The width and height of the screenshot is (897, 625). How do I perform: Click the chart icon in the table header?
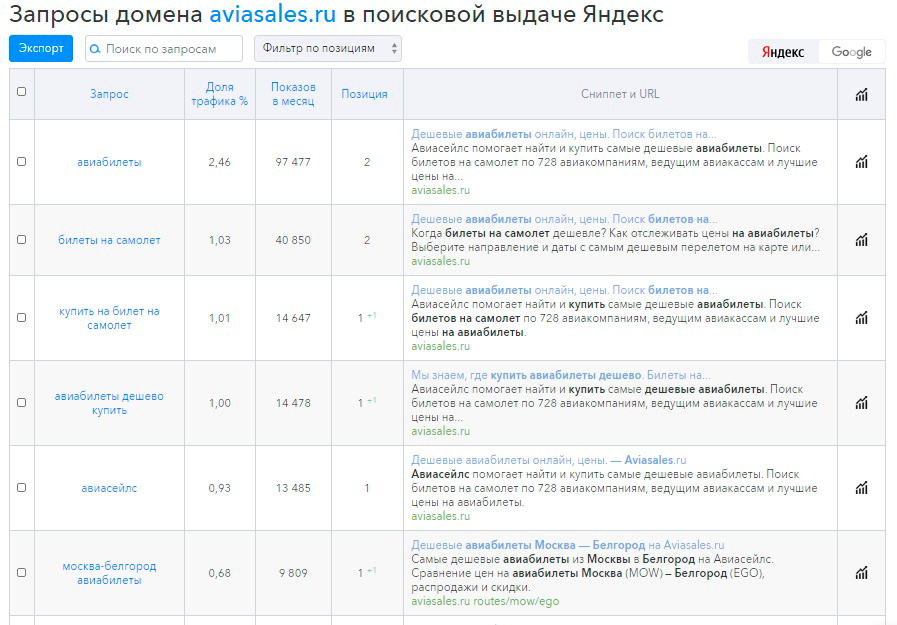click(x=862, y=94)
